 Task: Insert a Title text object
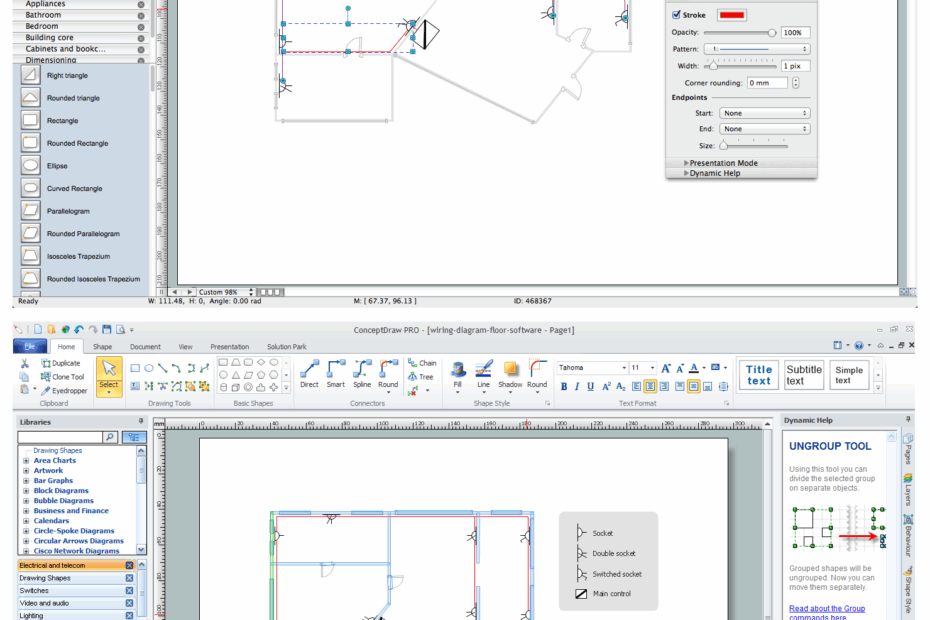[x=758, y=373]
